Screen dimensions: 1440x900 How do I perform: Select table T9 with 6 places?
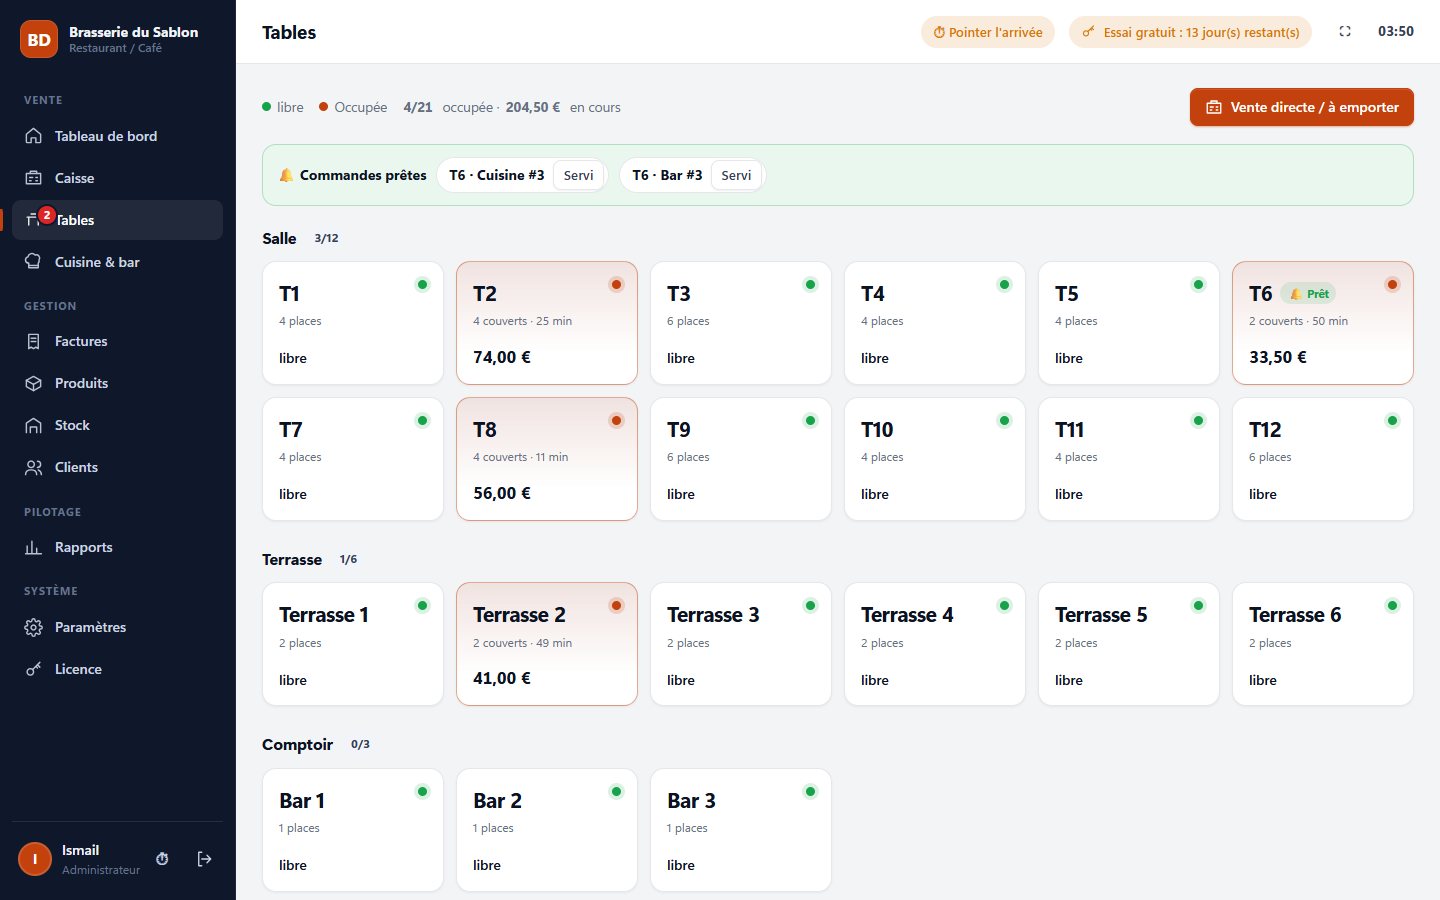pyautogui.click(x=741, y=459)
